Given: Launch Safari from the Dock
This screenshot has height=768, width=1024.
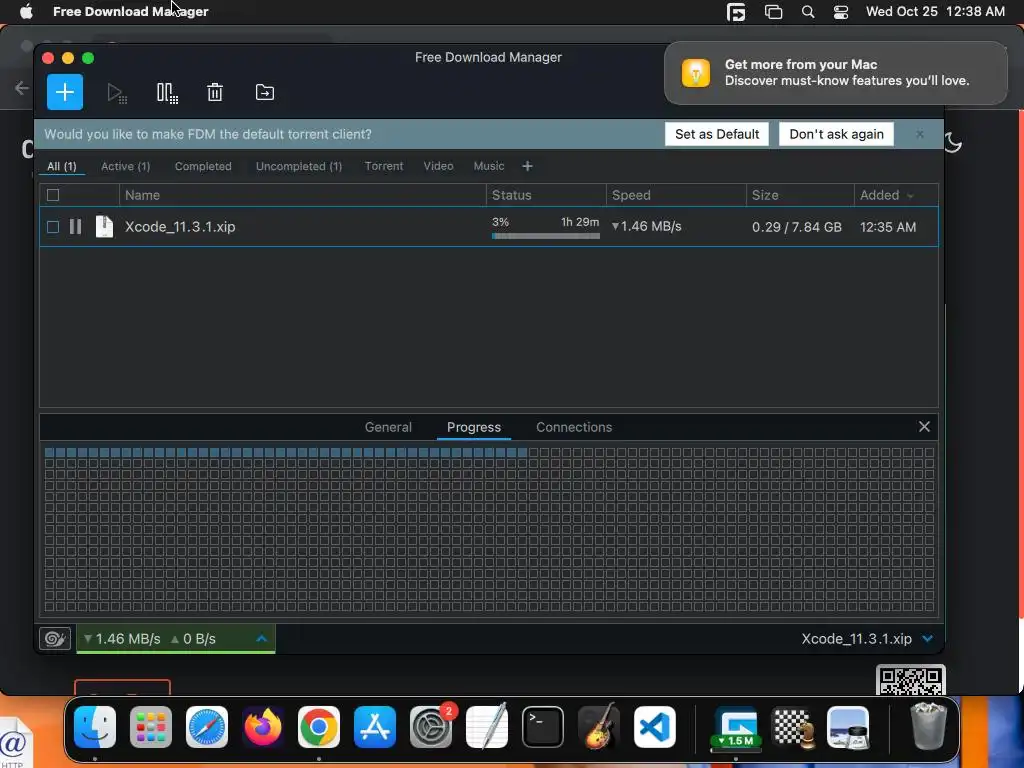Looking at the screenshot, I should click(x=207, y=727).
